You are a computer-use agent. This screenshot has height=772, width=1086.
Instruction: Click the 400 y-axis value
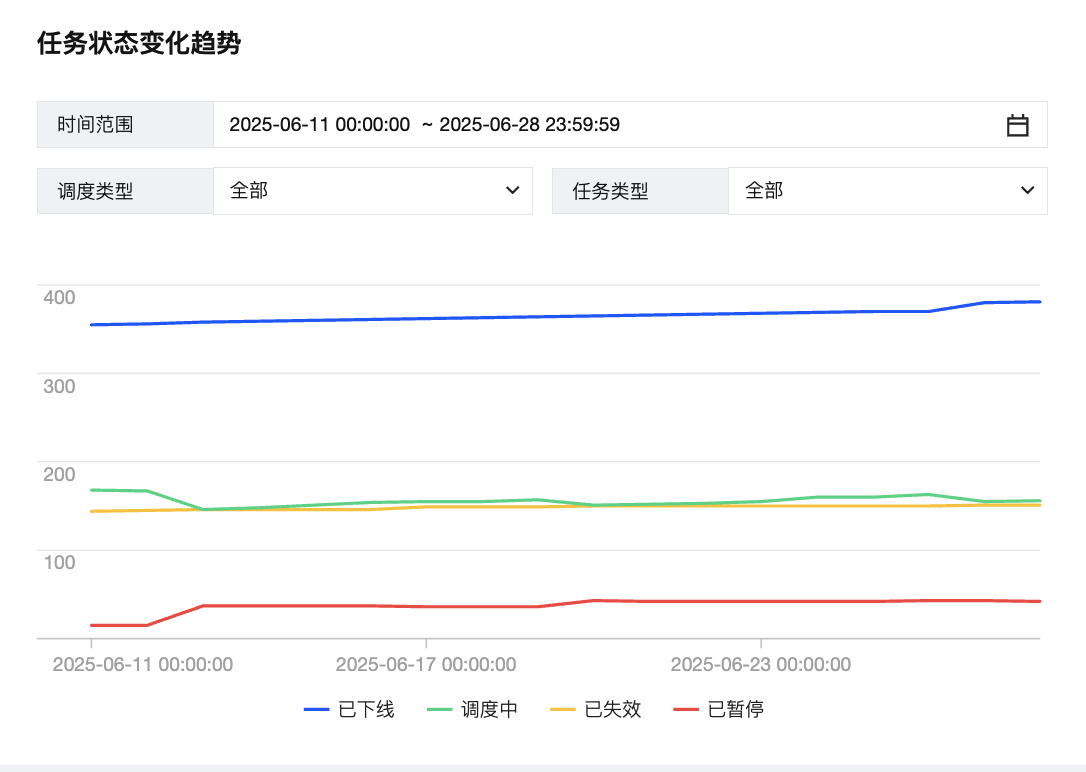pos(59,298)
